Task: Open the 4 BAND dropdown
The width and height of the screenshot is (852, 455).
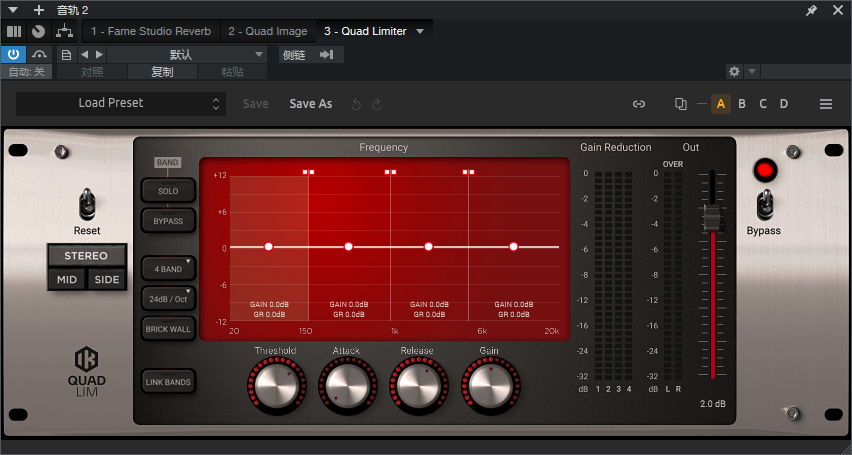Action: click(168, 269)
